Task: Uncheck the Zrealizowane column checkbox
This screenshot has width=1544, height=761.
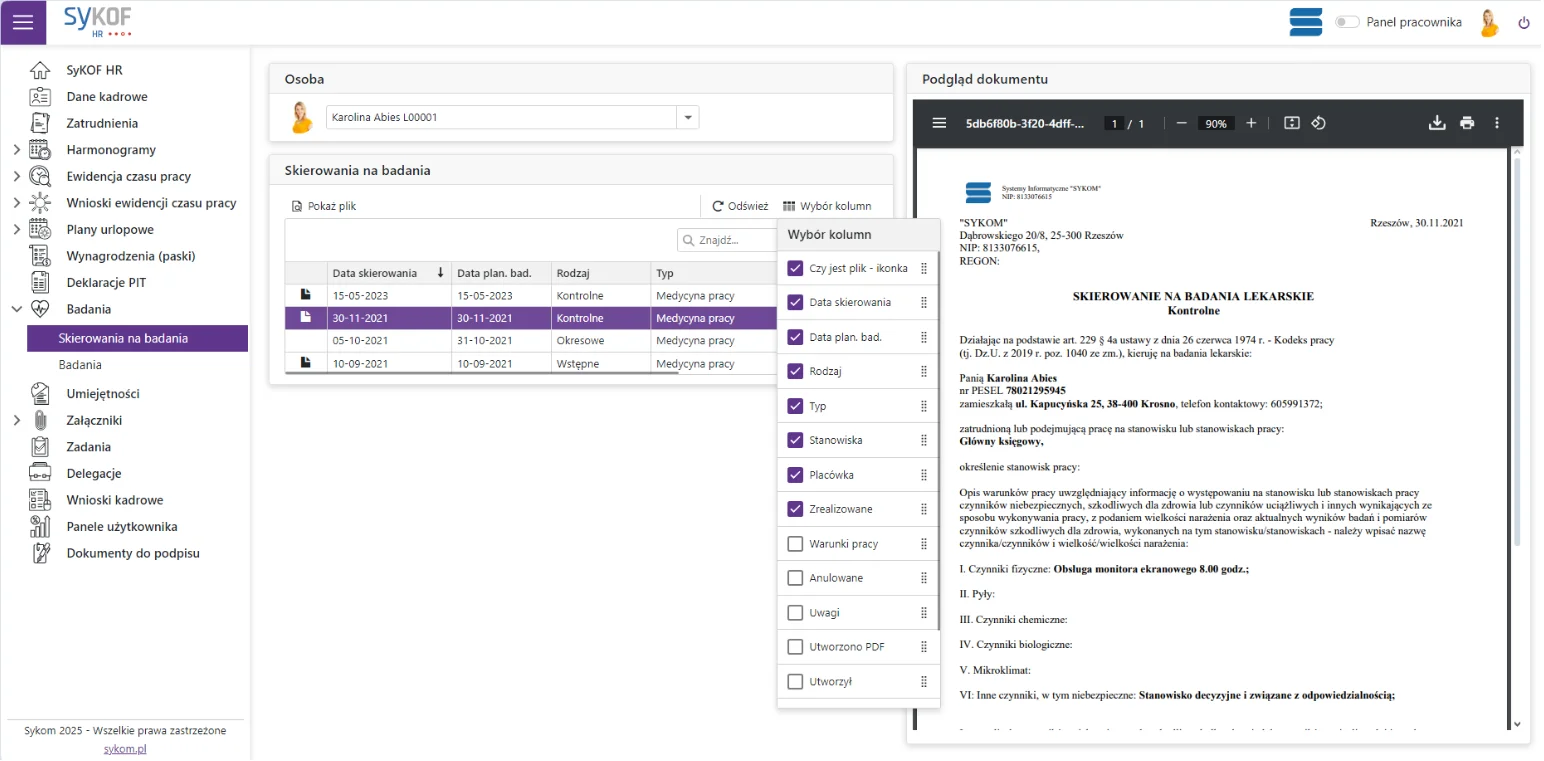Action: (796, 509)
